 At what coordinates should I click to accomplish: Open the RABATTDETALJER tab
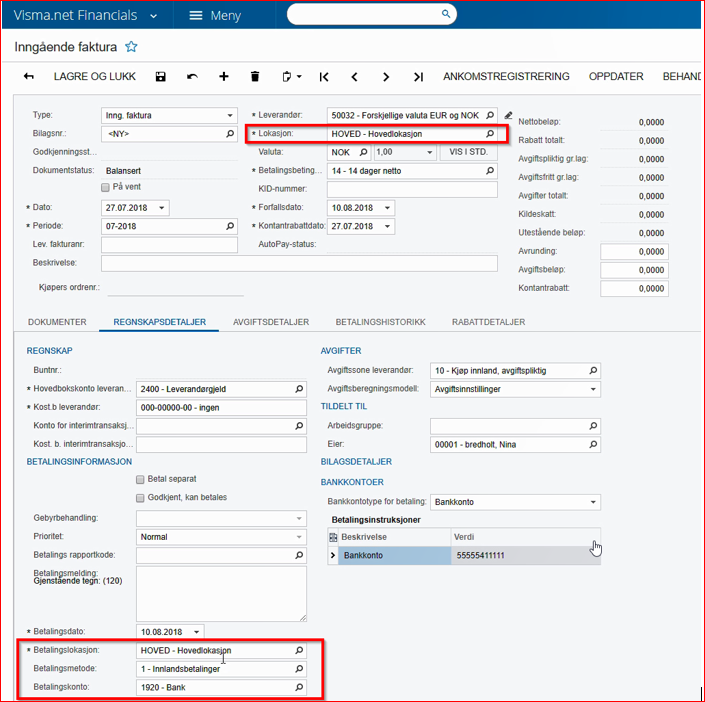point(488,322)
